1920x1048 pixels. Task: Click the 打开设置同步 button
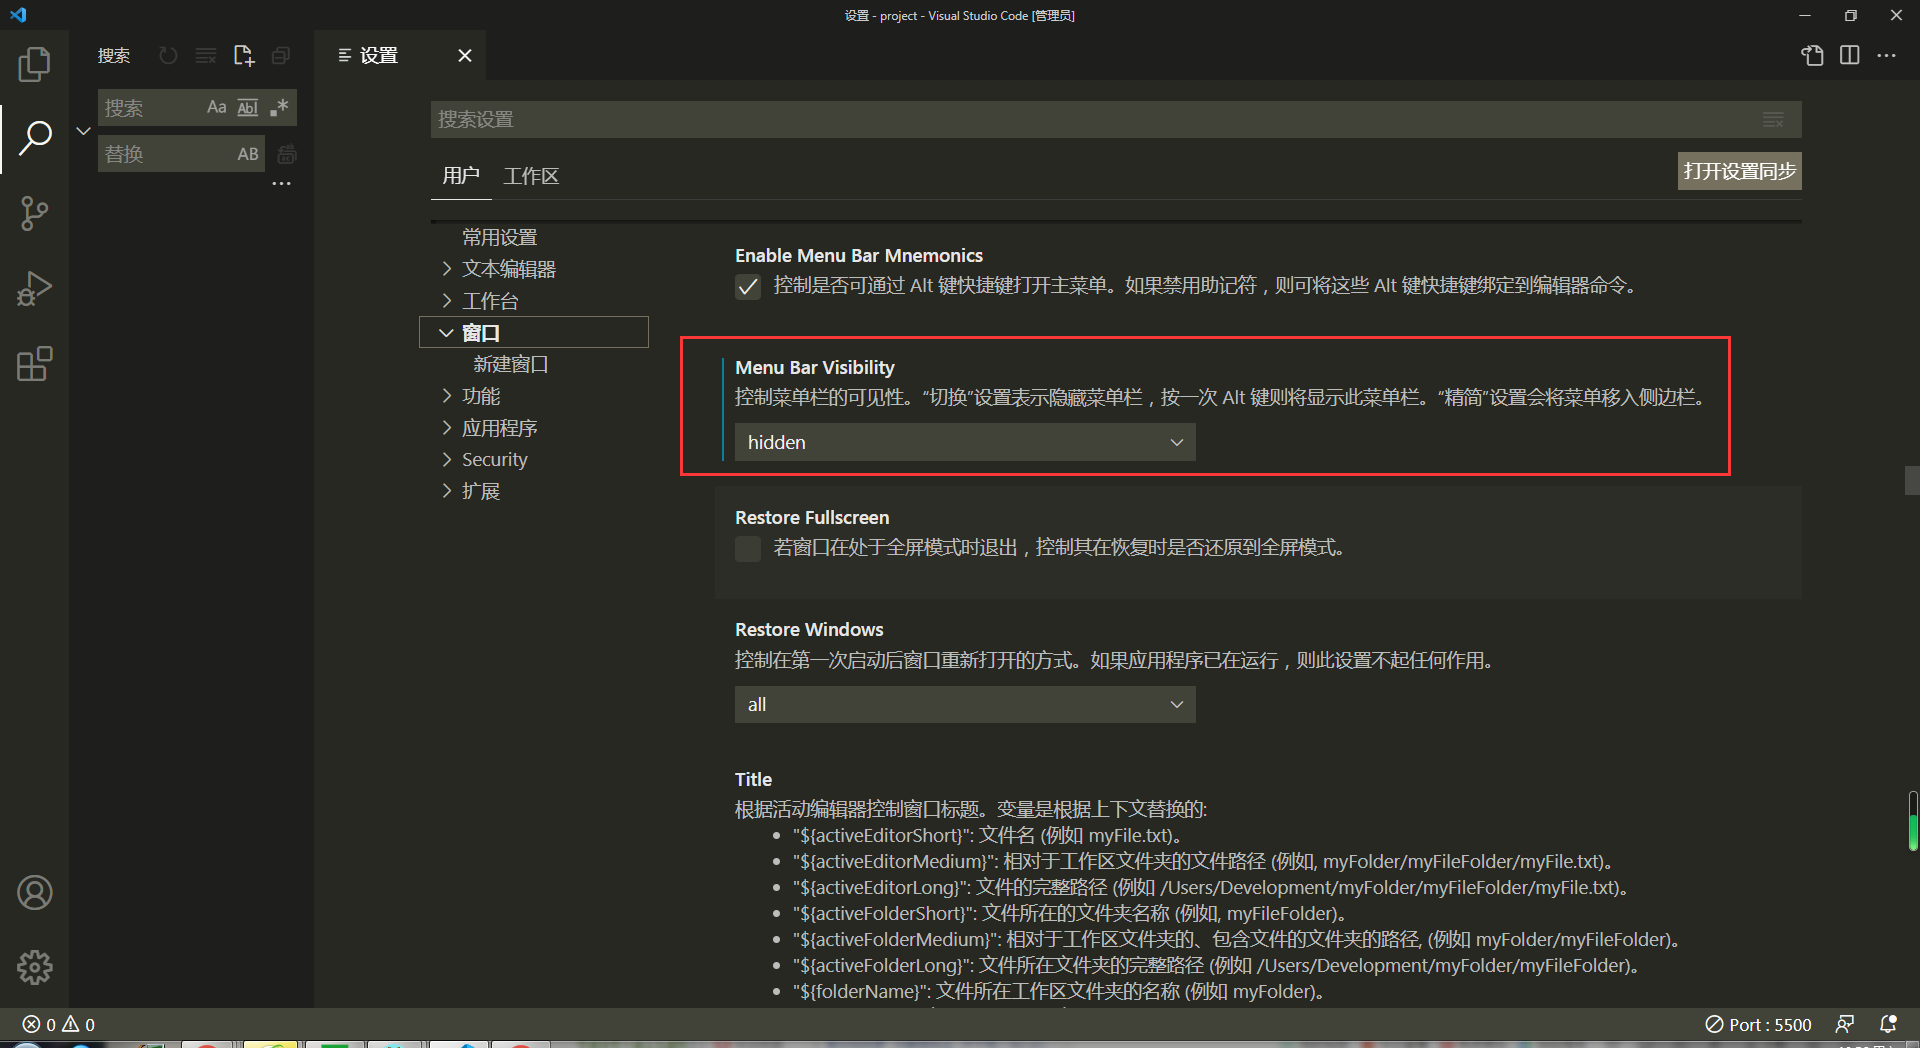tap(1739, 171)
